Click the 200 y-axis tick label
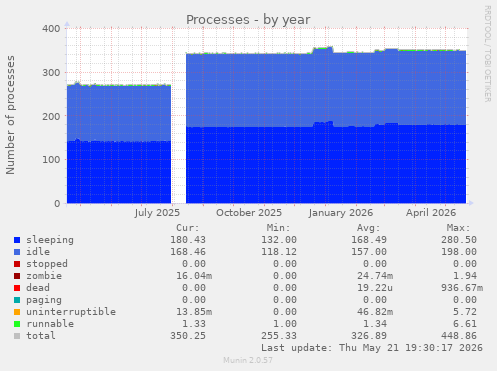This screenshot has height=371, width=497. point(51,116)
